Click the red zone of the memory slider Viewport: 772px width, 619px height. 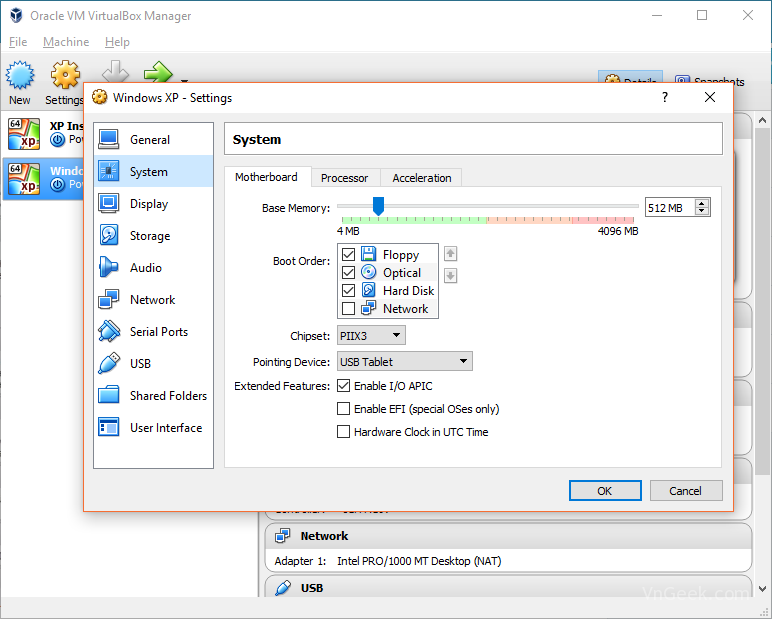click(603, 220)
